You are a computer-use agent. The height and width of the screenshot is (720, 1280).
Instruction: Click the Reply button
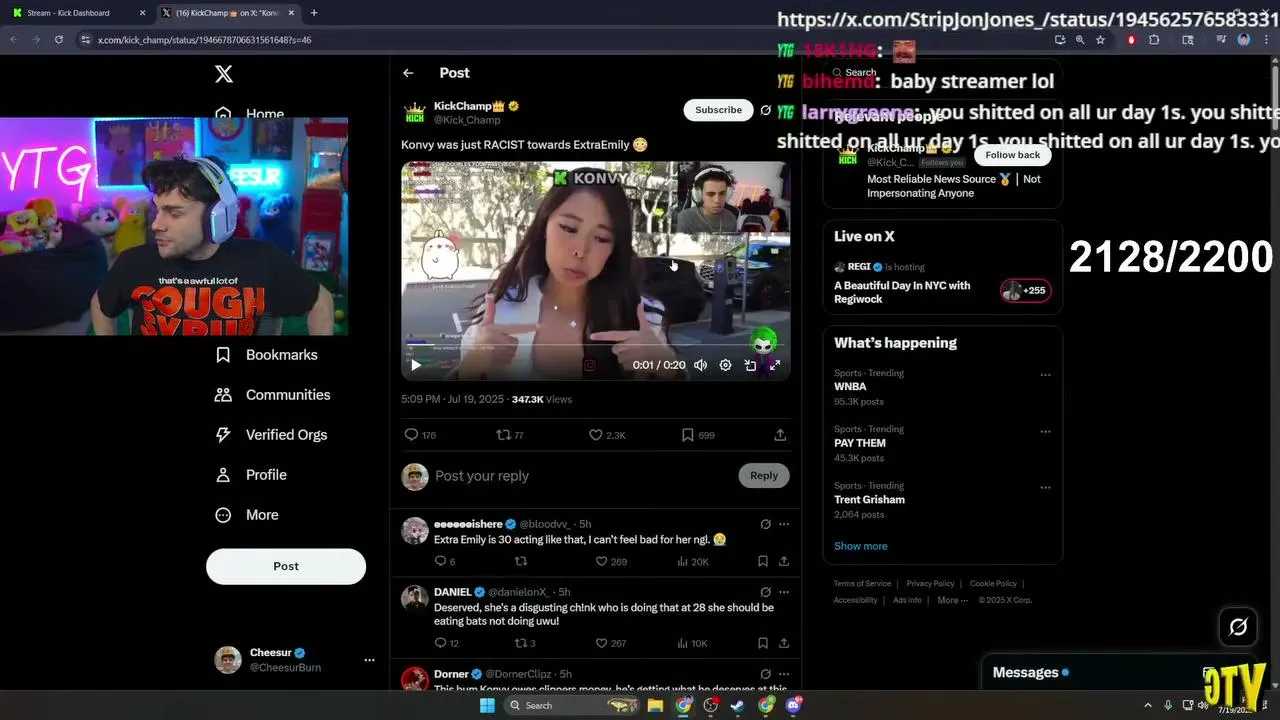point(764,476)
